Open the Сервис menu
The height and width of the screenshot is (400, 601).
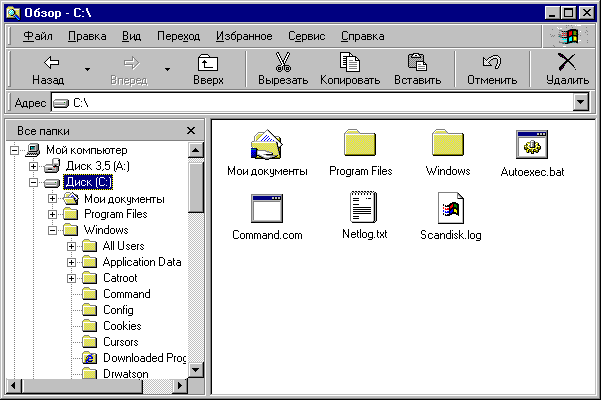point(307,36)
